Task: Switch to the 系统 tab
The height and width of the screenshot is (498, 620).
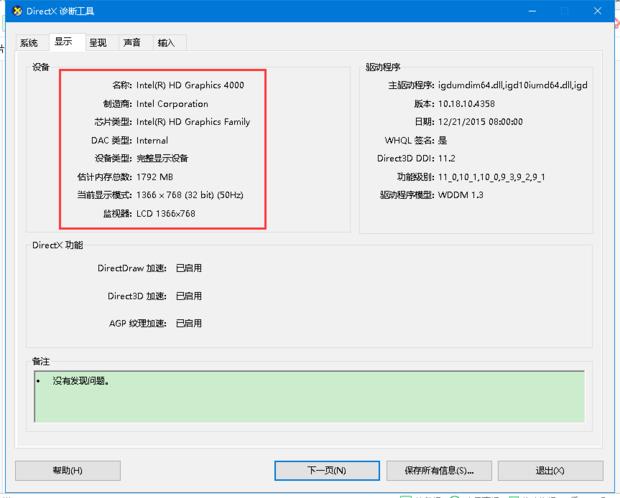Action: tap(29, 43)
